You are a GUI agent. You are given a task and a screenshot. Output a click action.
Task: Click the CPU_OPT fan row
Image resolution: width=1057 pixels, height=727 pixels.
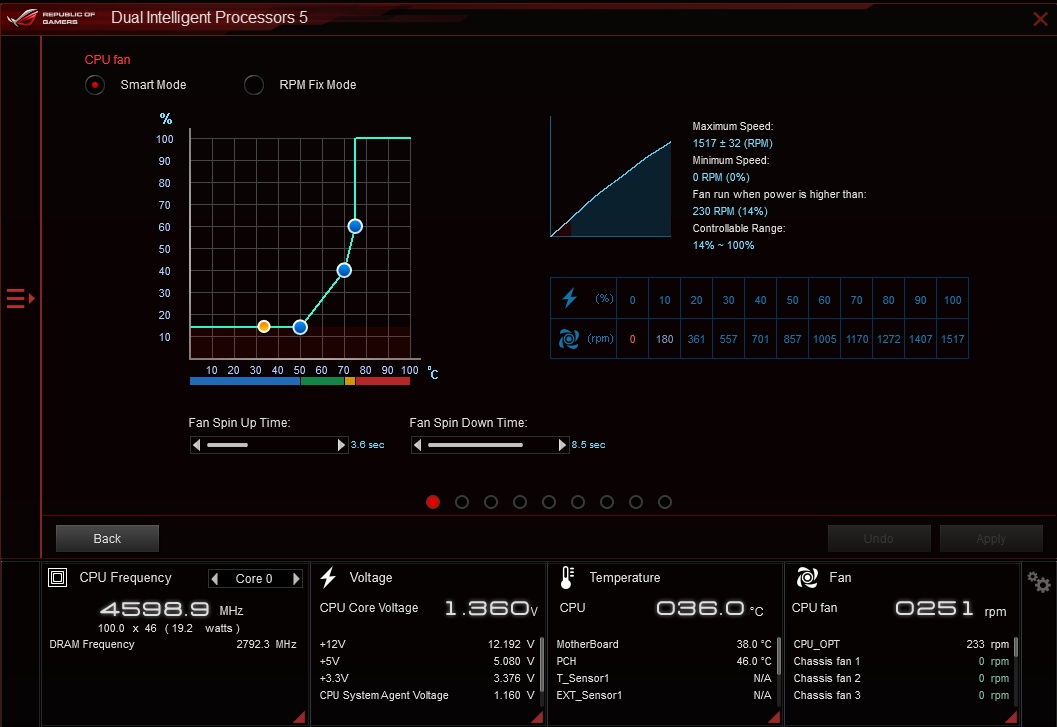click(x=901, y=644)
